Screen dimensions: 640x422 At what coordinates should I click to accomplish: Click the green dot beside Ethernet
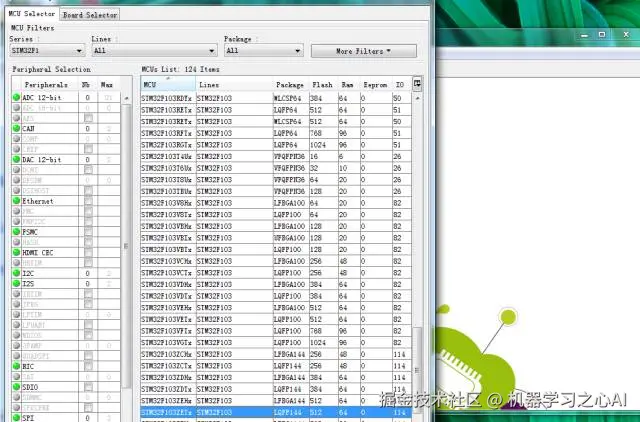coord(16,201)
